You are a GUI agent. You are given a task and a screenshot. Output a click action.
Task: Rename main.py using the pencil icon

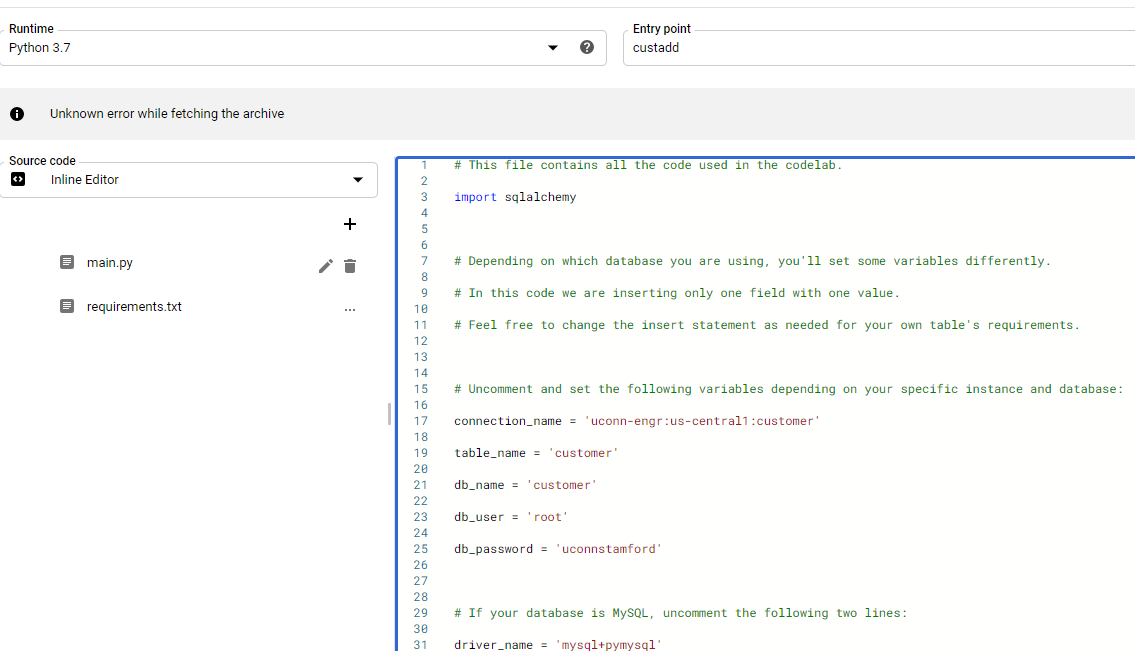point(326,266)
